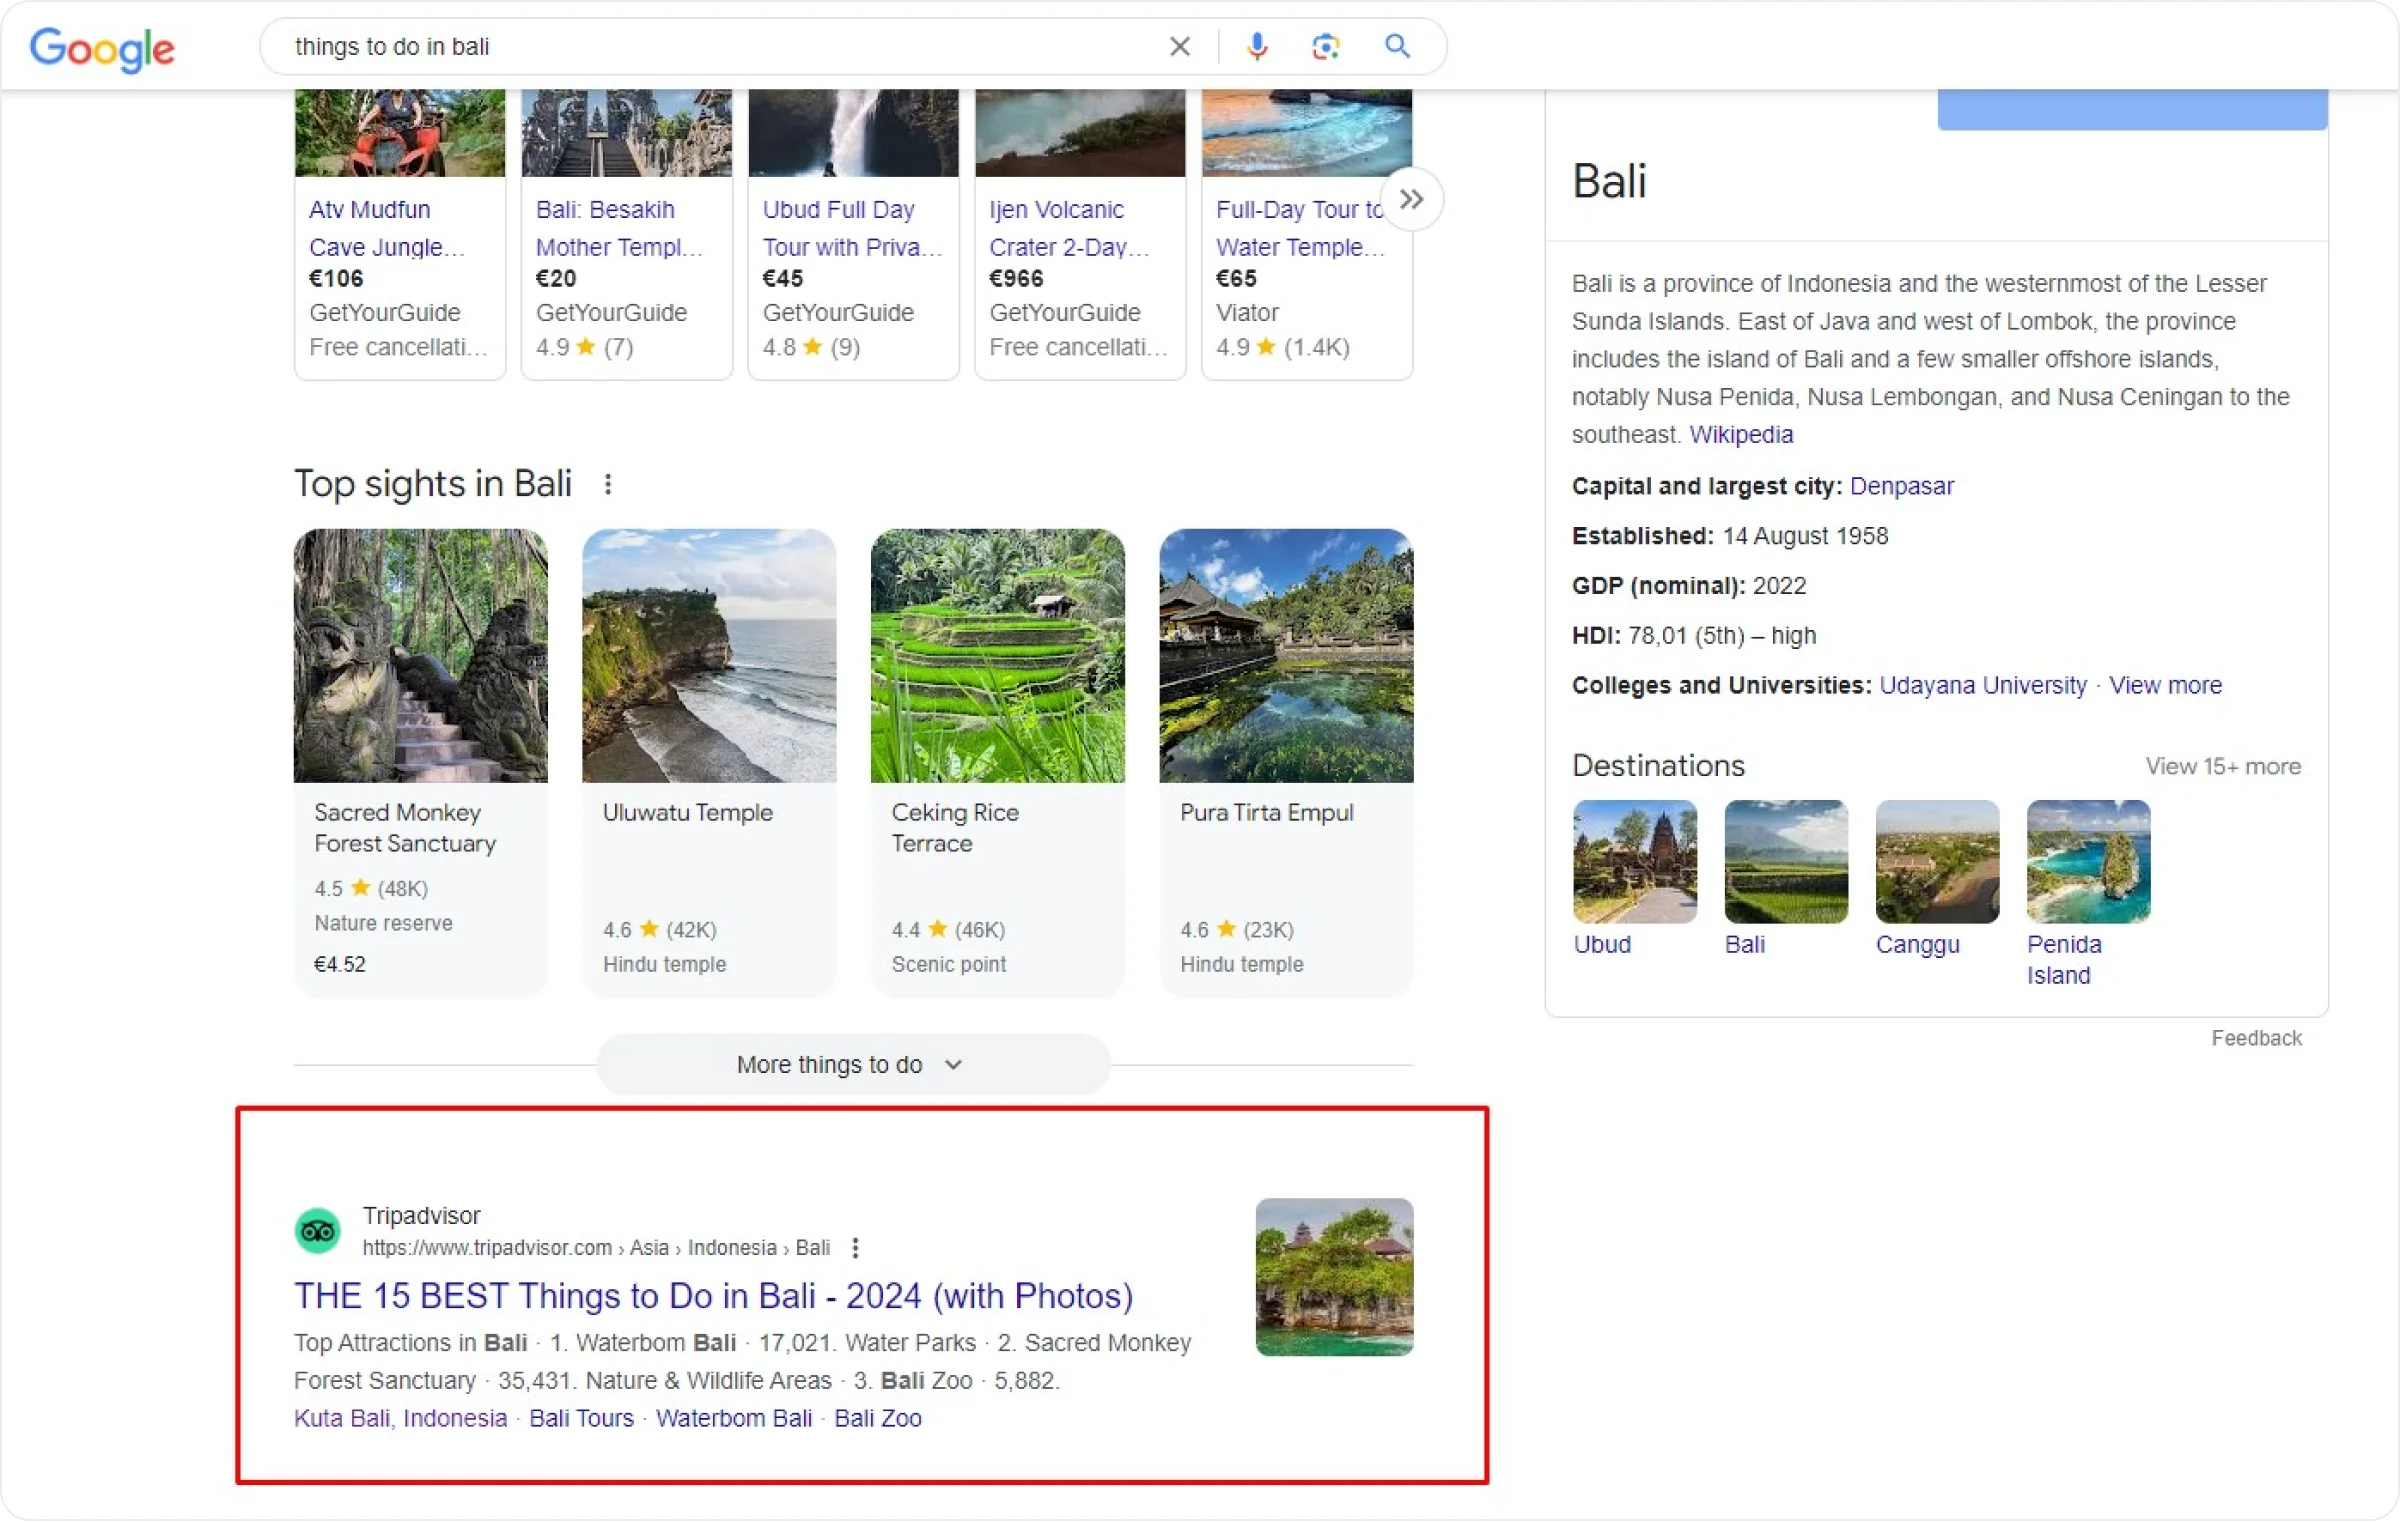Open Tripadvisor result three-dot menu
Viewport: 2400px width, 1522px height.
[855, 1248]
